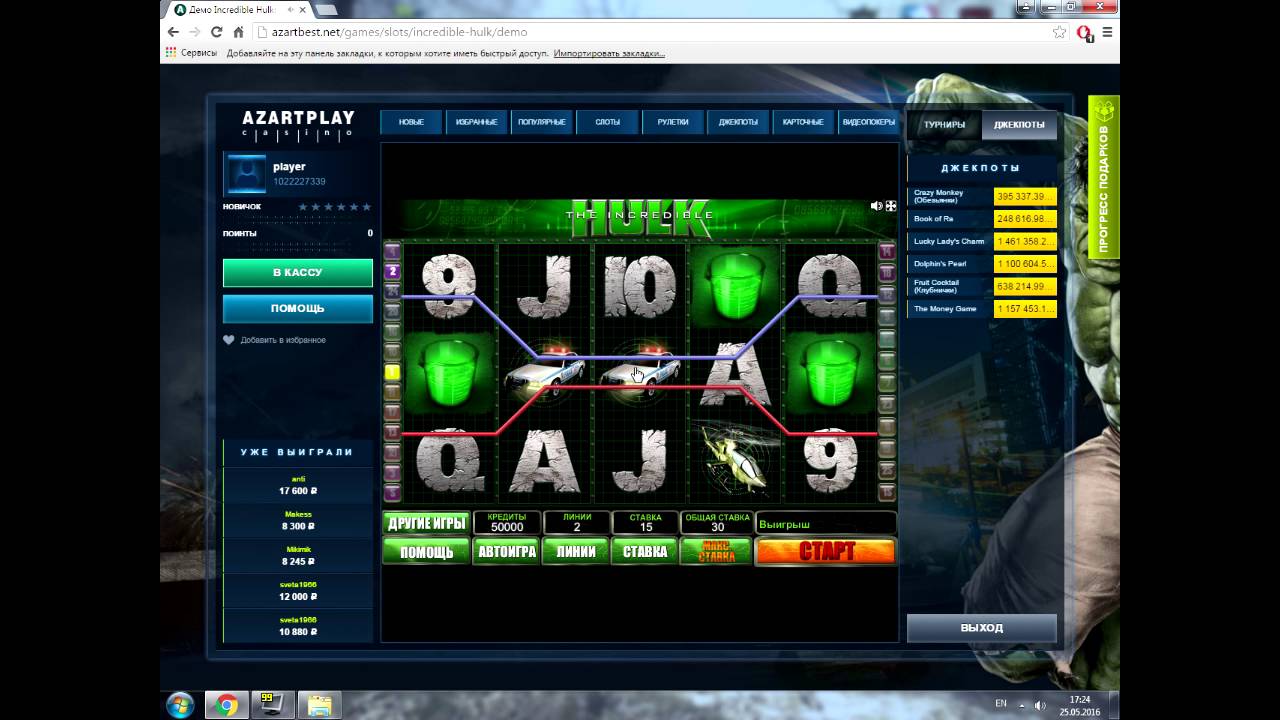Screen dimensions: 1280x720
Task: Start Автоигра autoplay
Action: (x=506, y=551)
